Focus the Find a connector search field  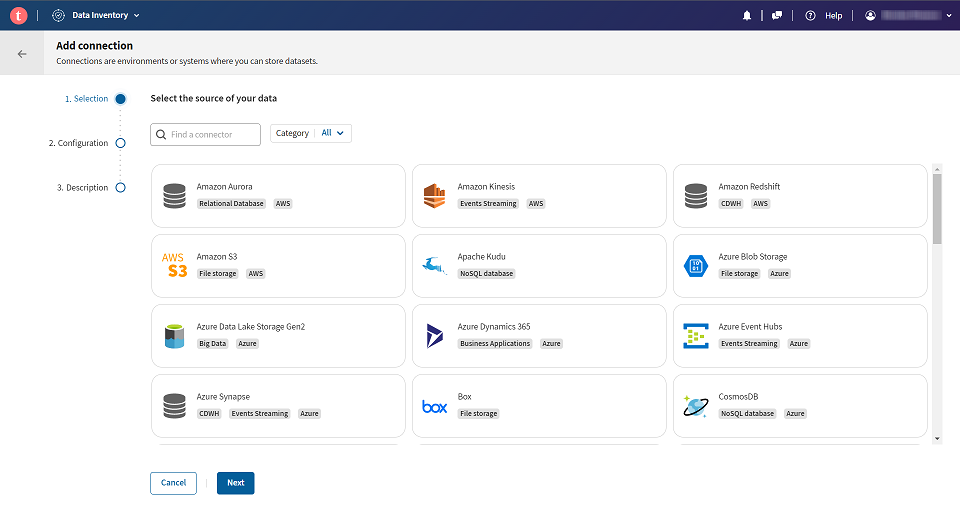coord(213,134)
